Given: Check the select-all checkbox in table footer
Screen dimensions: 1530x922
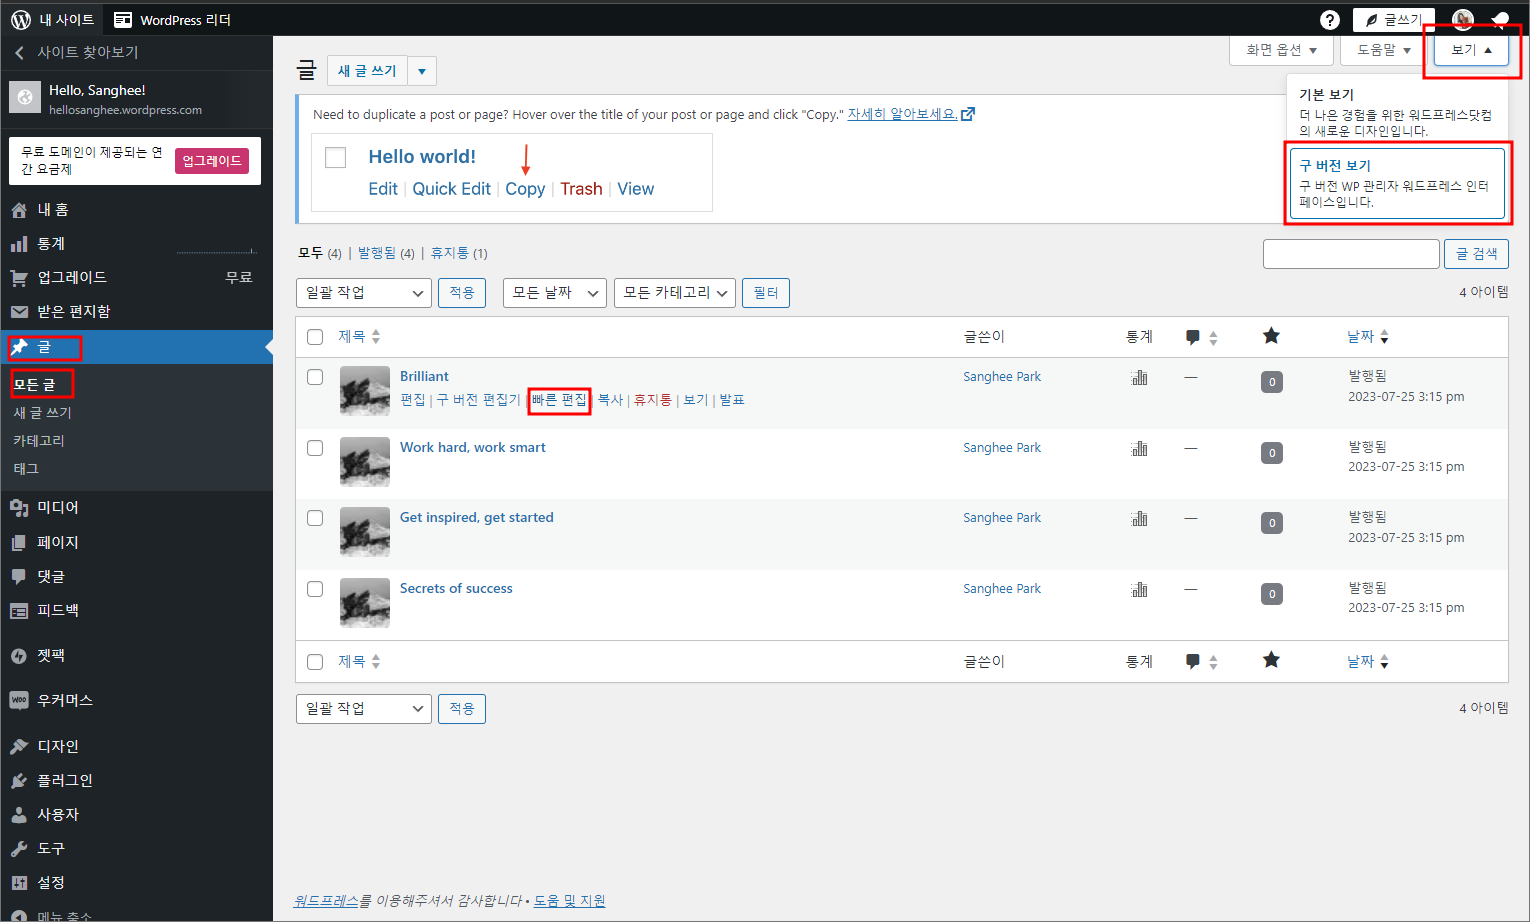Looking at the screenshot, I should pos(315,662).
